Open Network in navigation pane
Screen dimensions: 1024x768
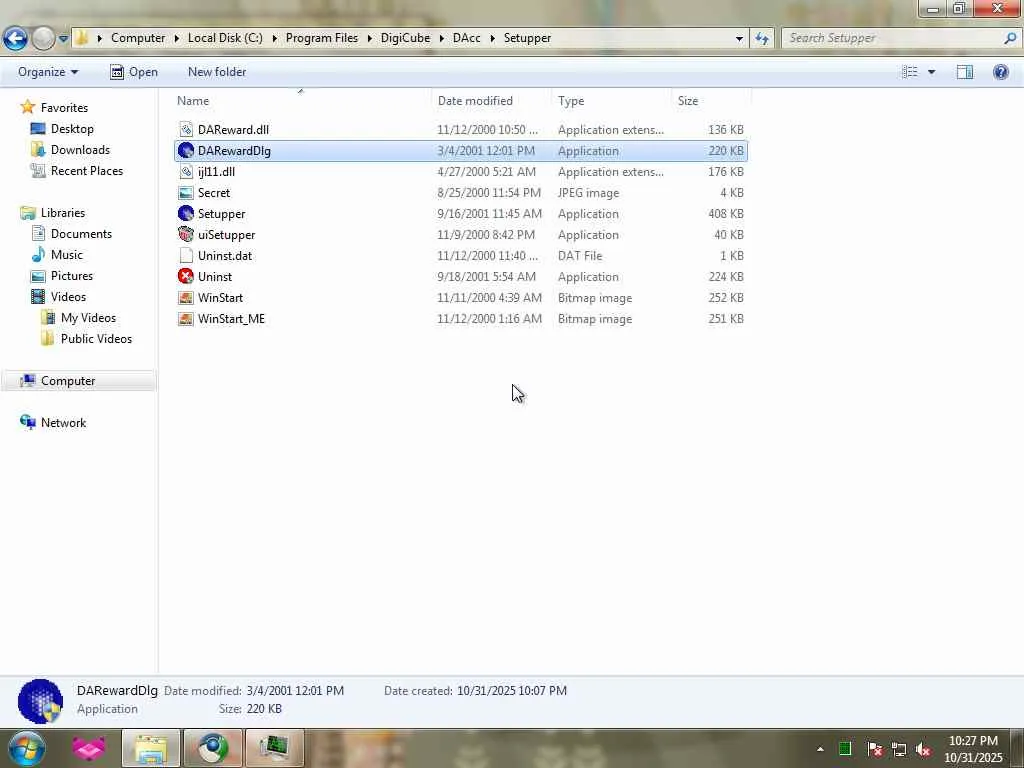(x=63, y=423)
